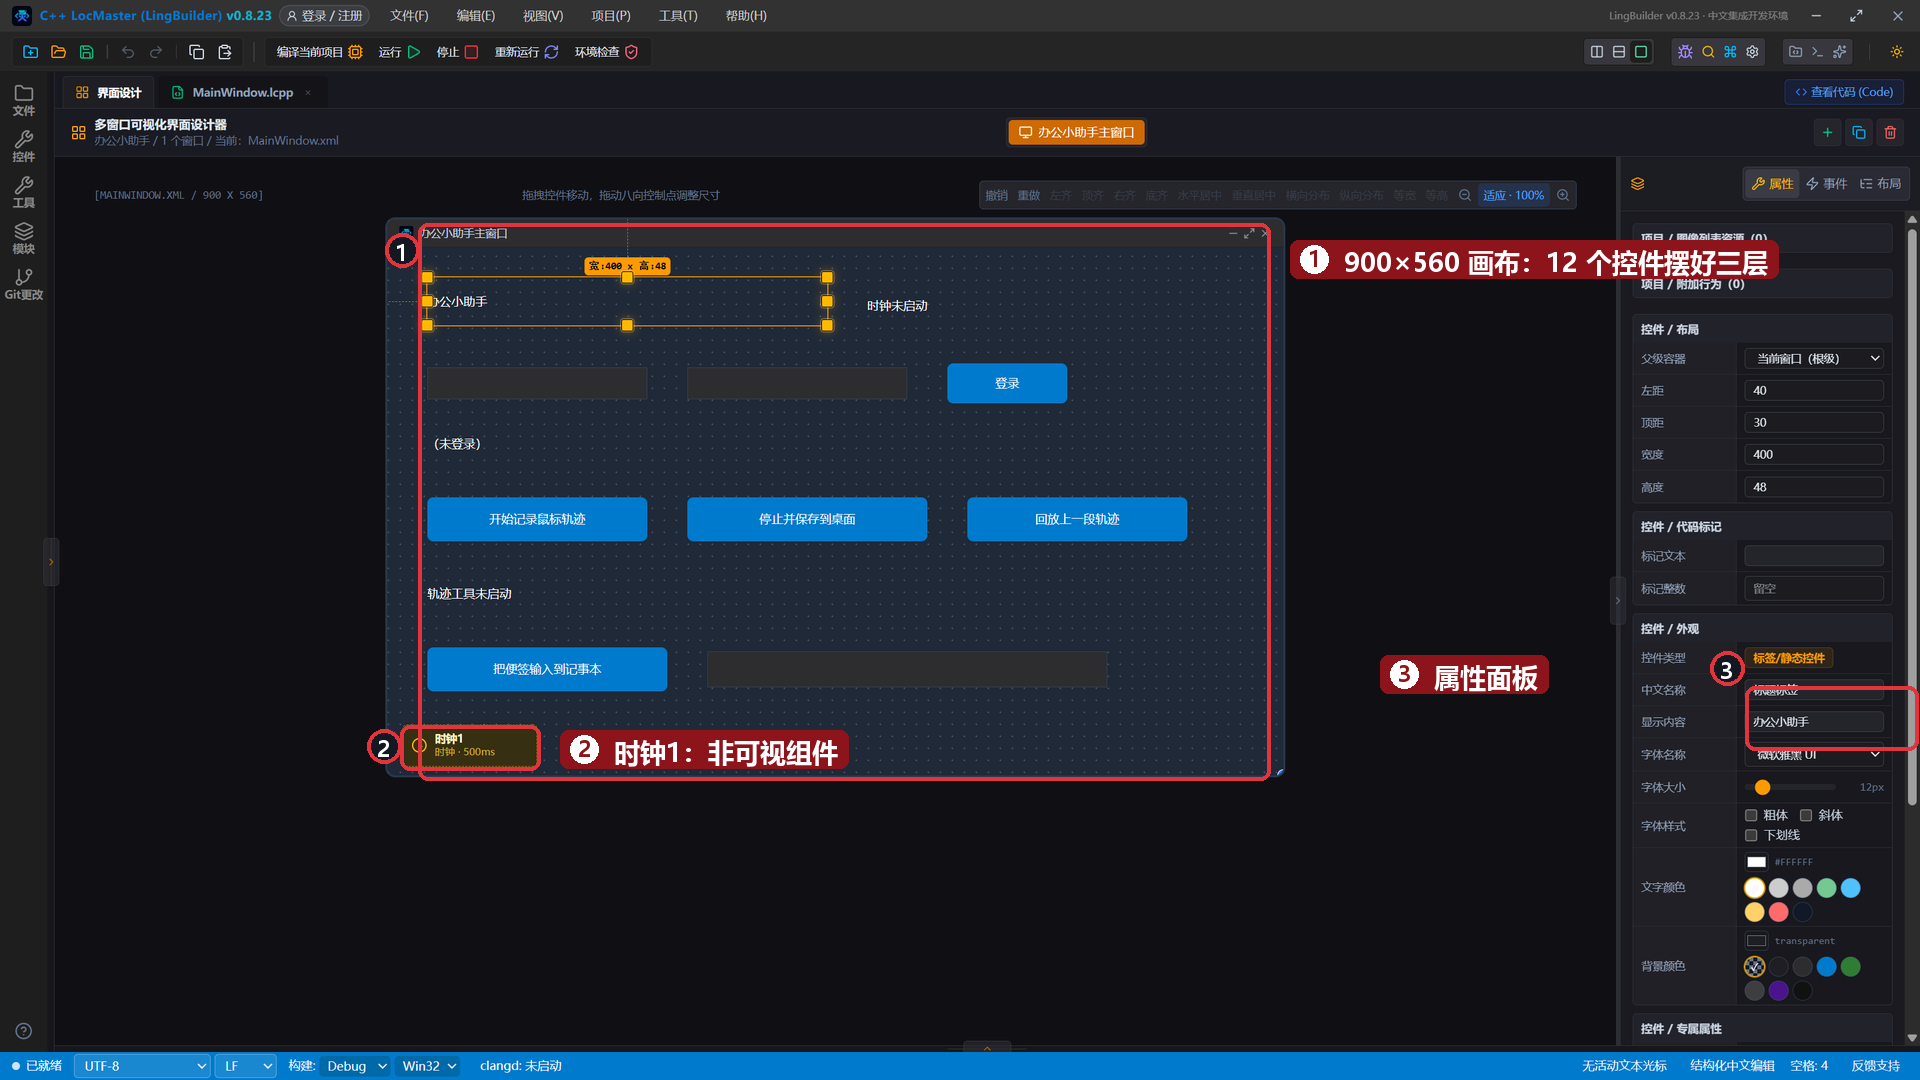
Task: Click the yellow search magnifier icon
Action: (x=1708, y=52)
